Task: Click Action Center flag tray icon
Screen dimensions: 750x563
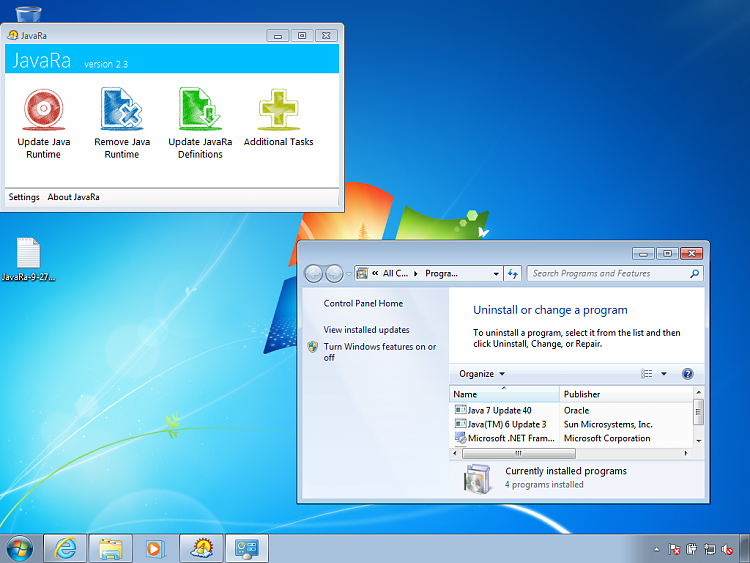Action: 674,550
